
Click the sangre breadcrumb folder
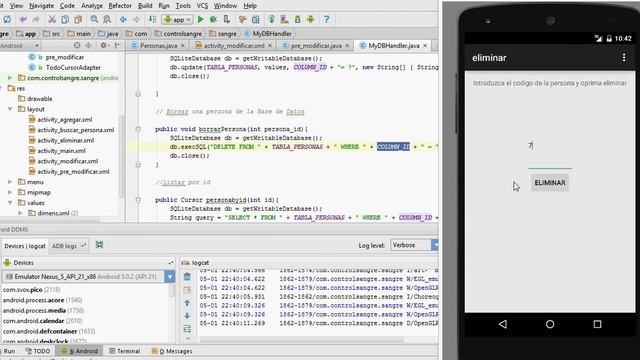[x=223, y=33]
